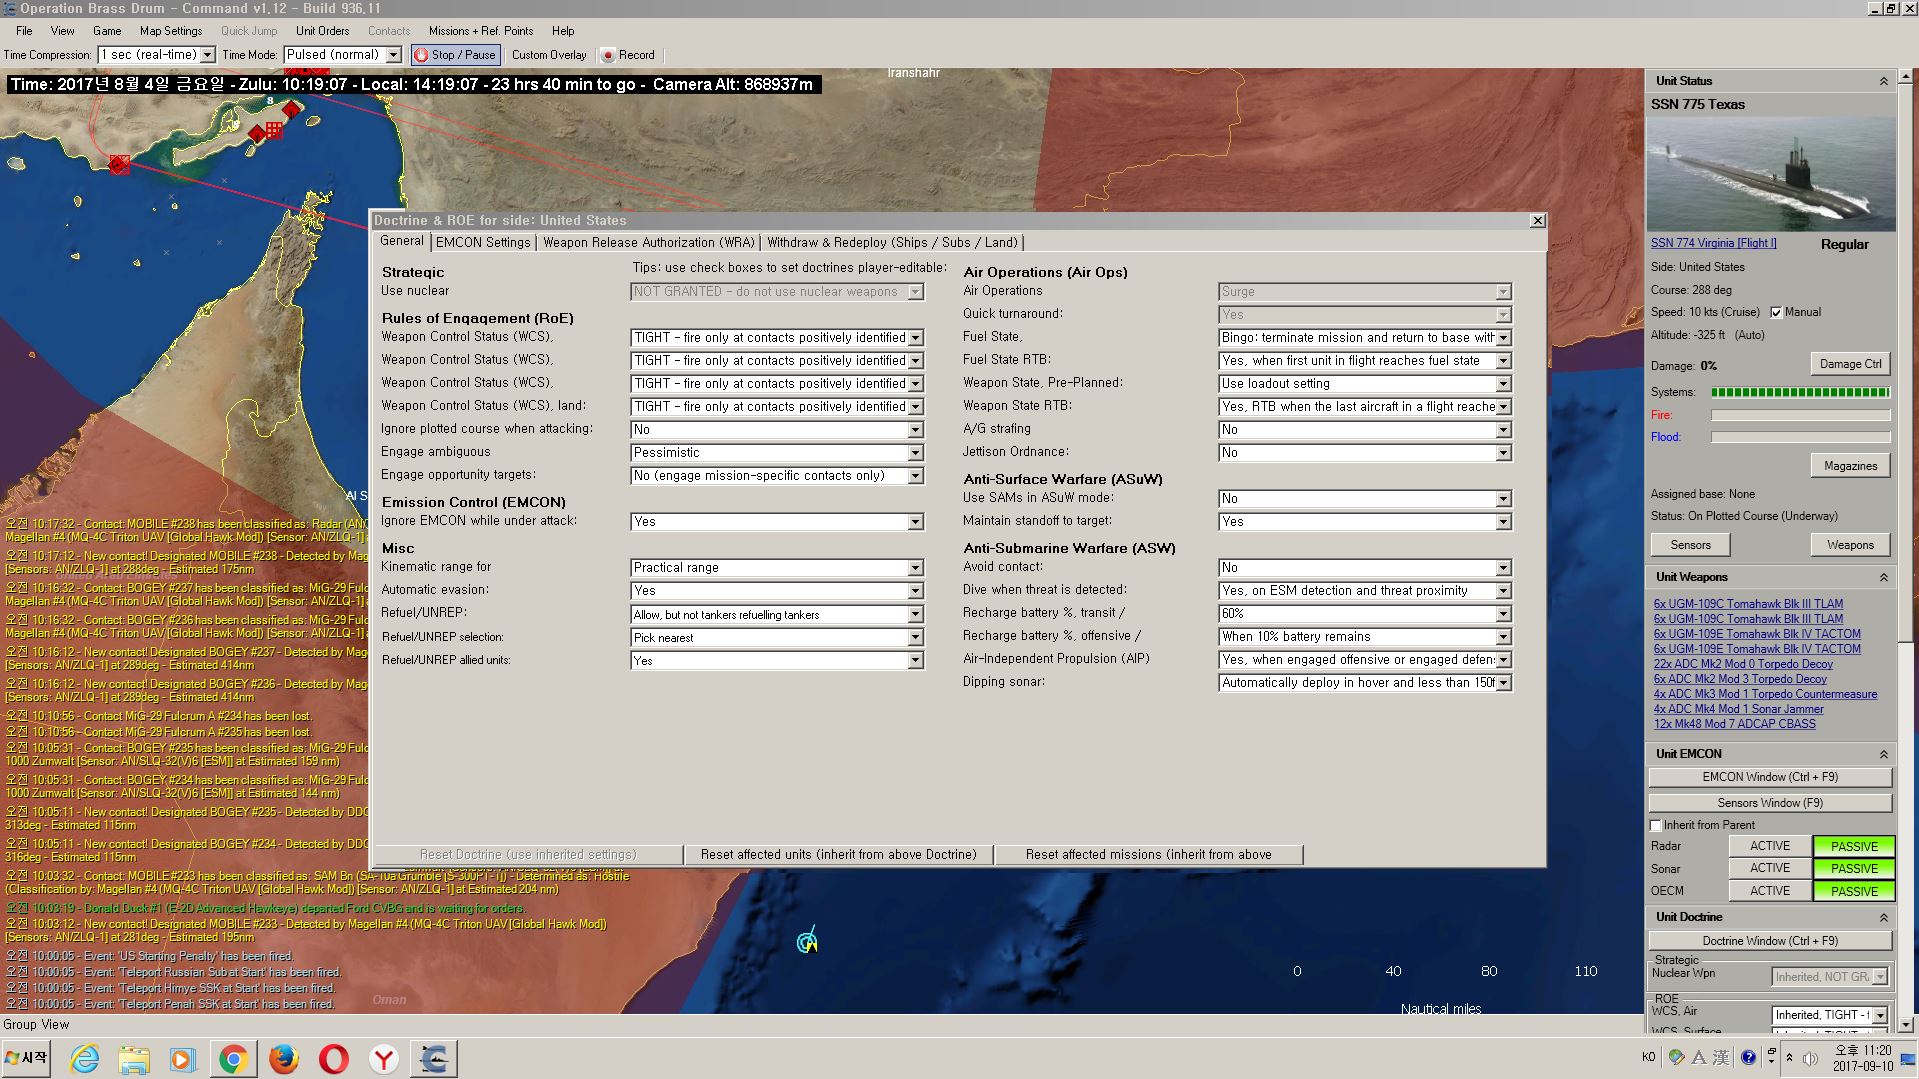1919x1079 pixels.
Task: Open the Engage ambiguous dropdown
Action: 776,453
